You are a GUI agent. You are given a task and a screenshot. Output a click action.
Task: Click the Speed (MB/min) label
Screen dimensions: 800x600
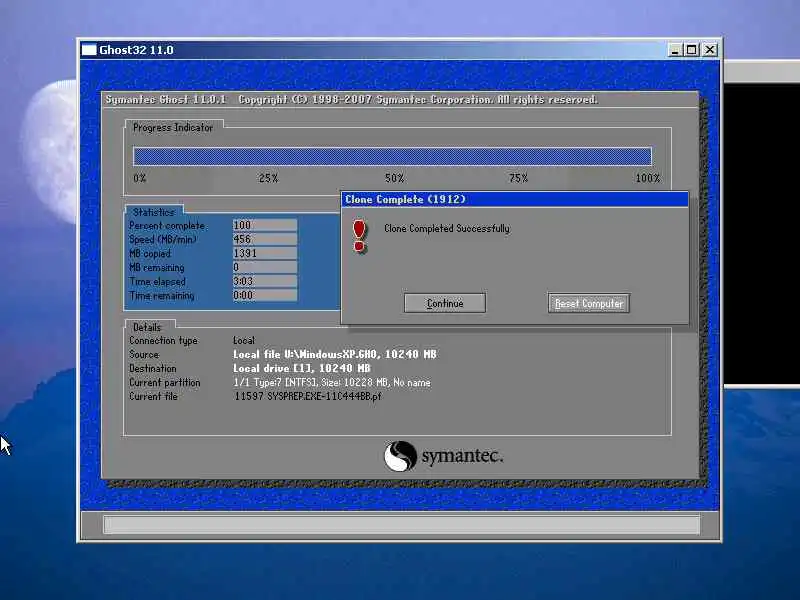pyautogui.click(x=163, y=239)
